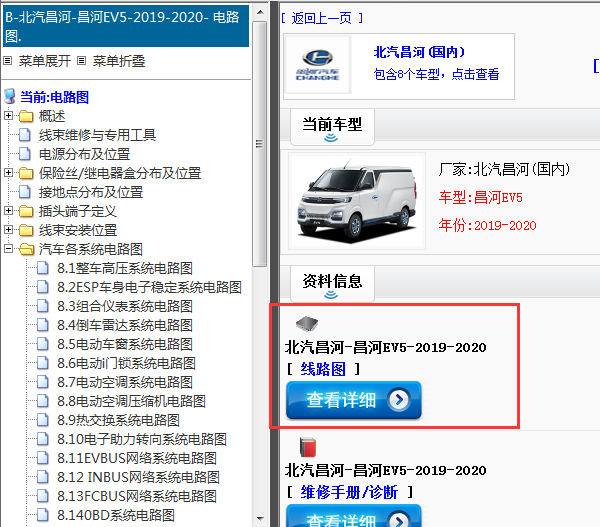
Task: Click 查看详细 button under 线路图
Action: click(354, 400)
